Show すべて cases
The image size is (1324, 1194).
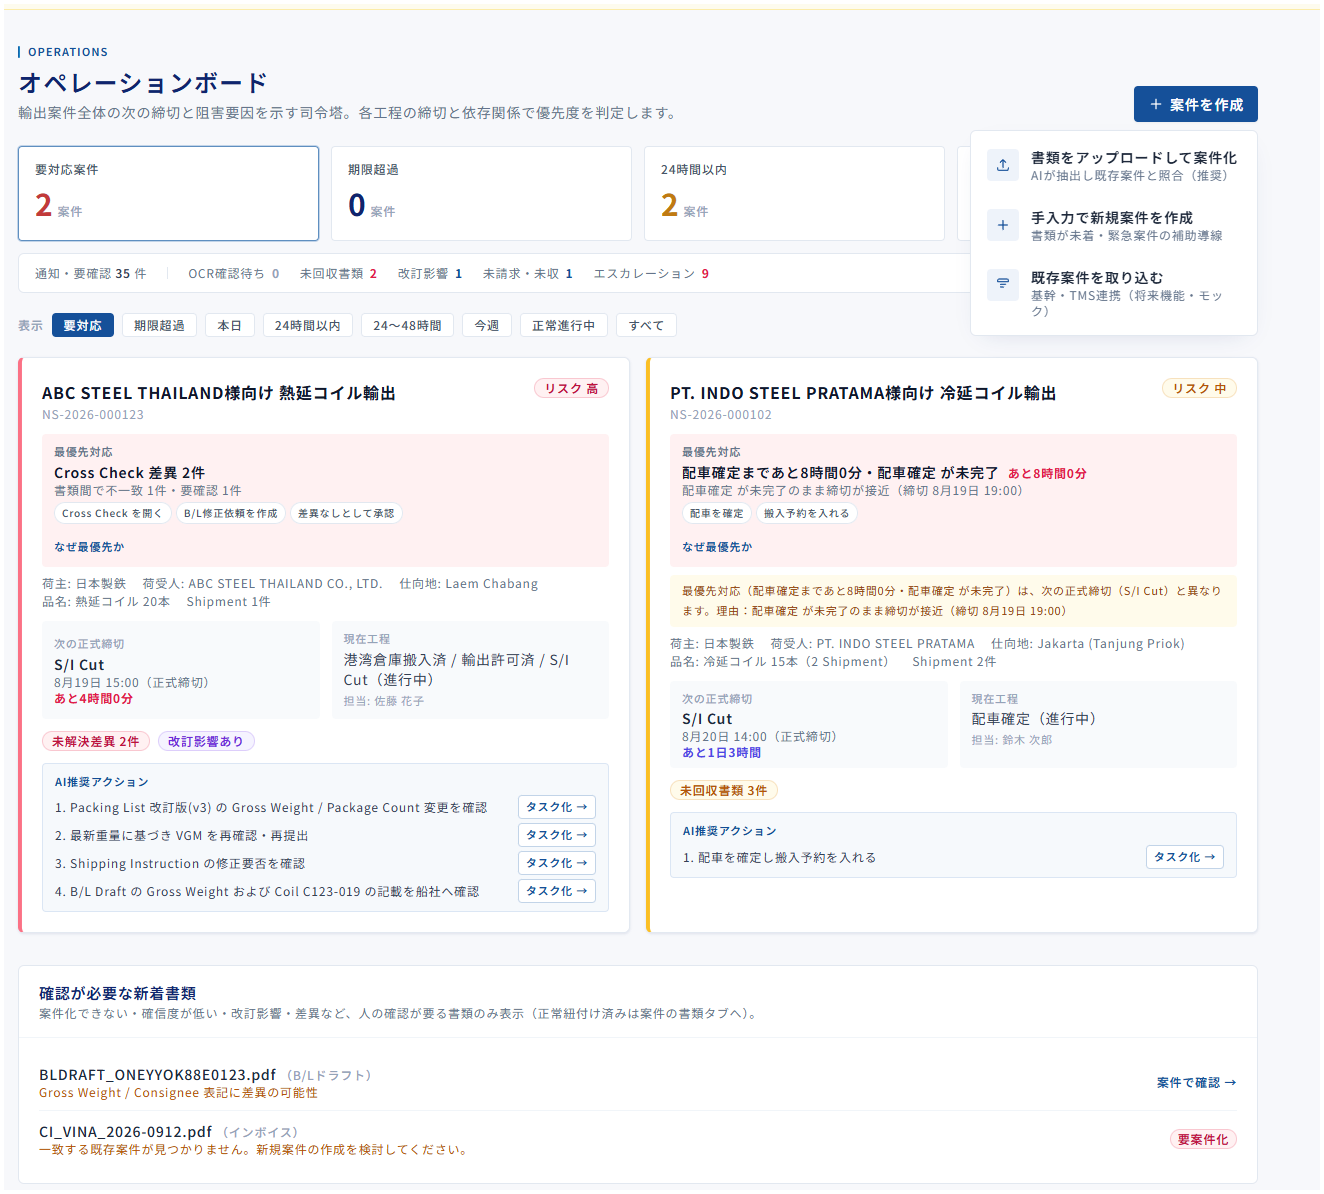pos(646,325)
